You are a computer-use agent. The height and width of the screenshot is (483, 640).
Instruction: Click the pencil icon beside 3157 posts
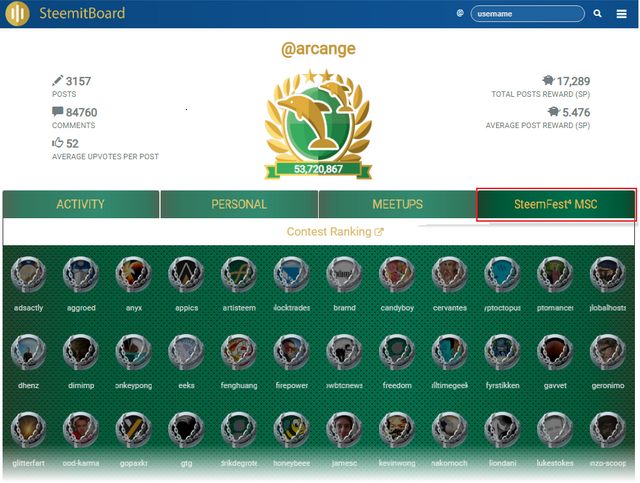(x=58, y=80)
